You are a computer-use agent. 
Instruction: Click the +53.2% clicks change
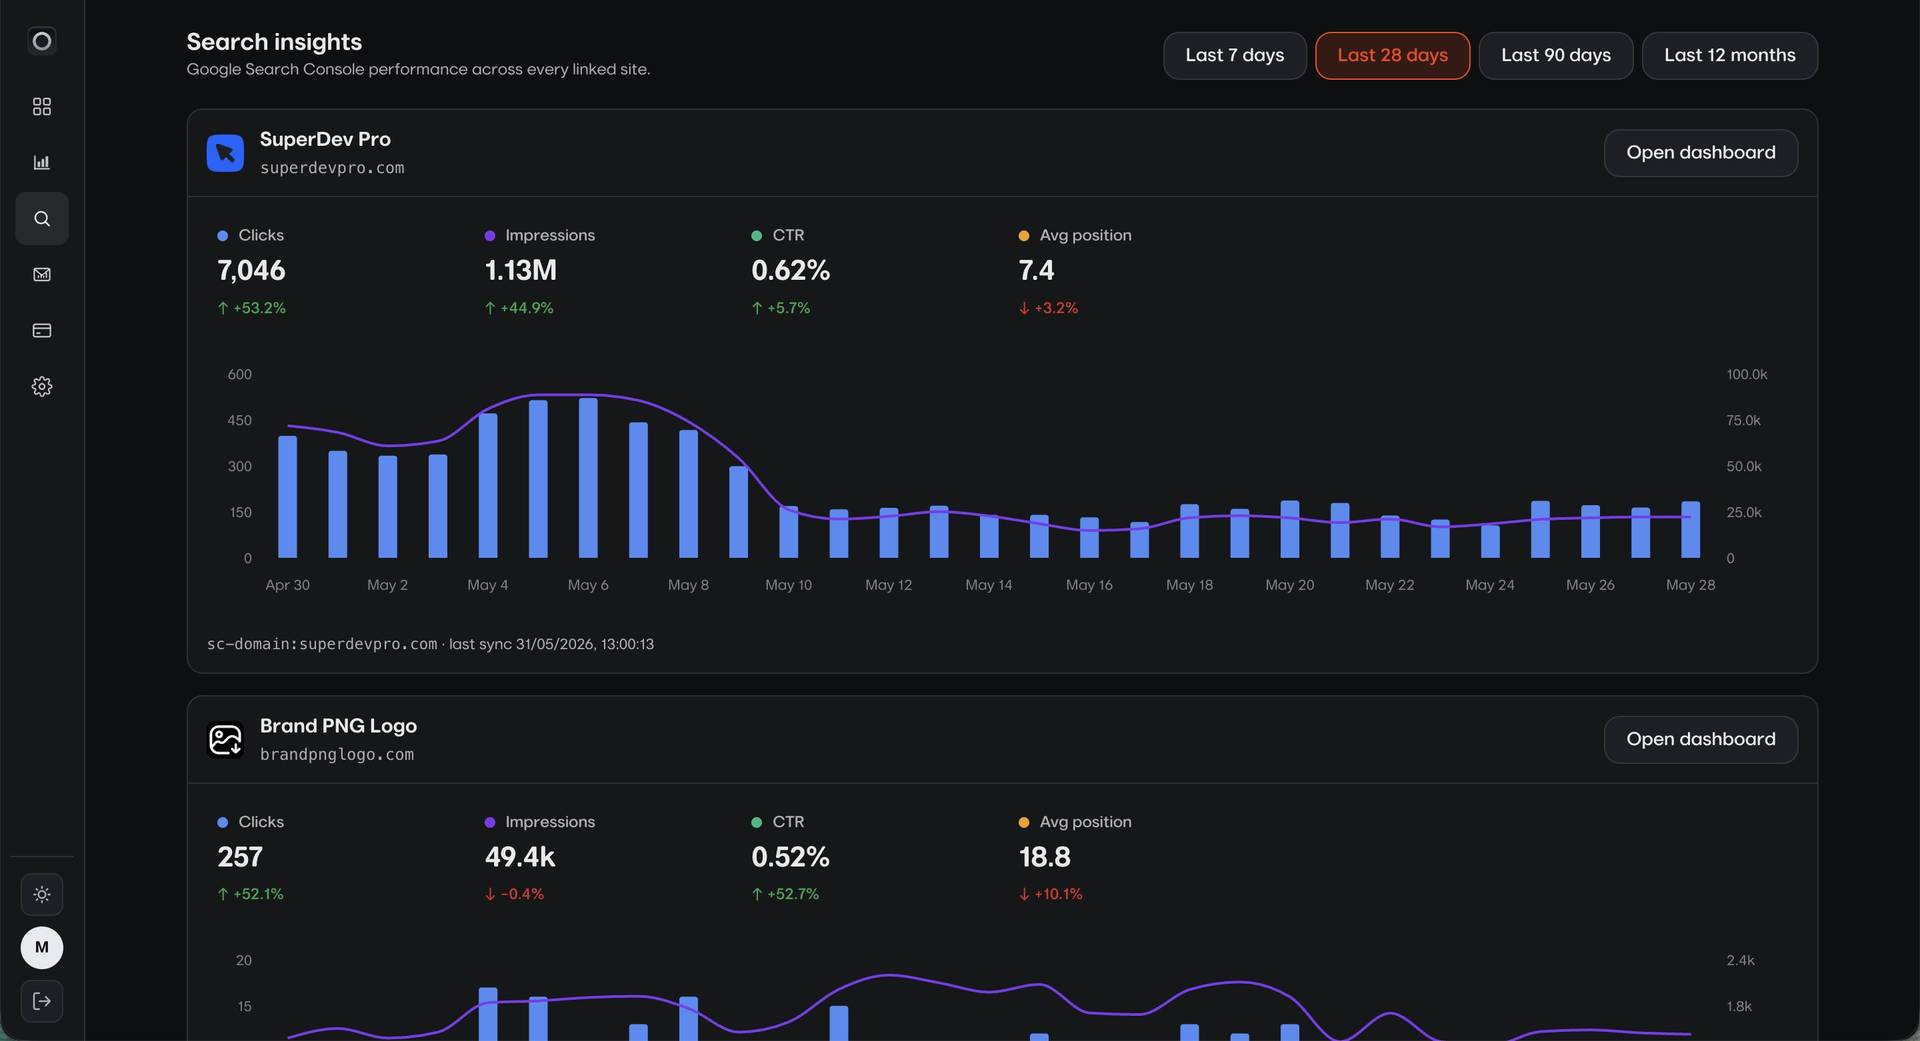(x=252, y=308)
